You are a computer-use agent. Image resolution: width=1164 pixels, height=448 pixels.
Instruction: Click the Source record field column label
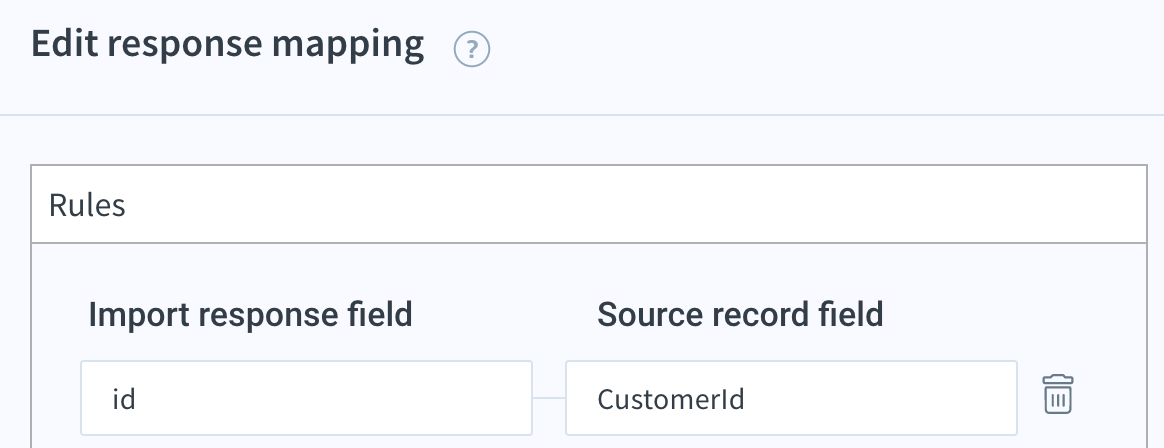(740, 314)
